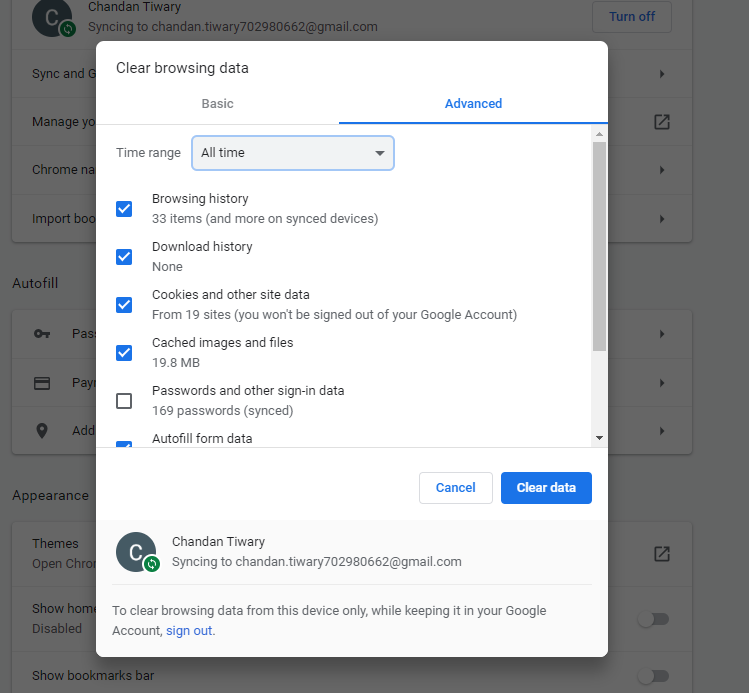Open Themes external link icon
The image size is (749, 693).
point(662,554)
